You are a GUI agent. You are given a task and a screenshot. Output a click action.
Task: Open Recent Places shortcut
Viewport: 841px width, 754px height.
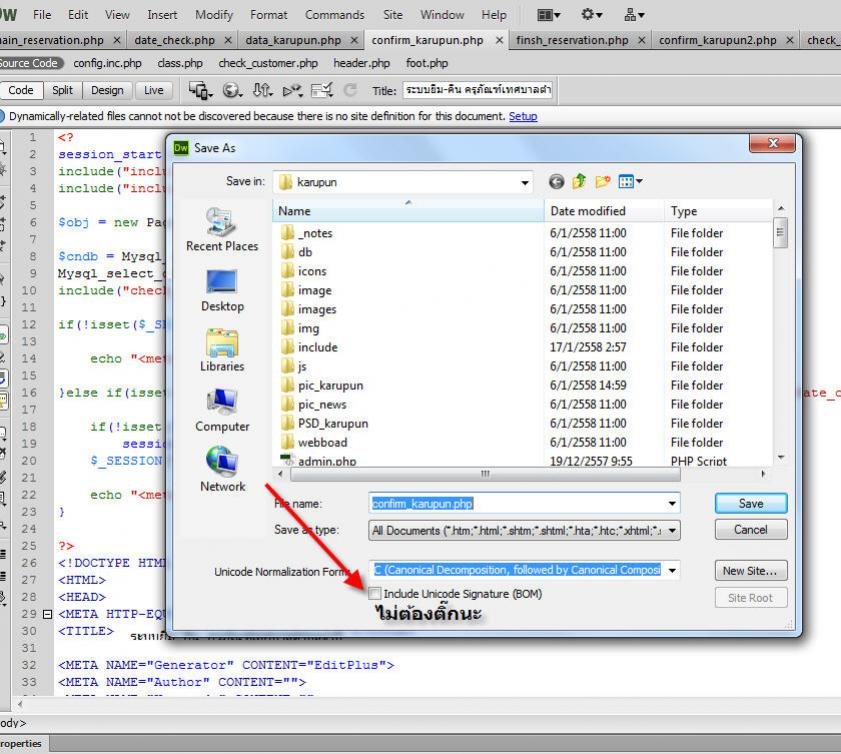tap(222, 230)
